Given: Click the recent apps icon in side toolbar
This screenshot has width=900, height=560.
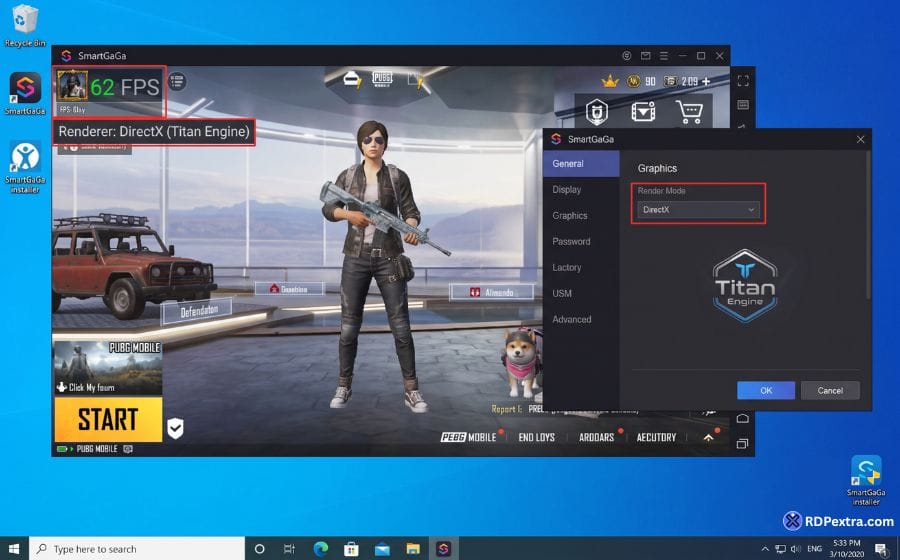Looking at the screenshot, I should coord(743,444).
